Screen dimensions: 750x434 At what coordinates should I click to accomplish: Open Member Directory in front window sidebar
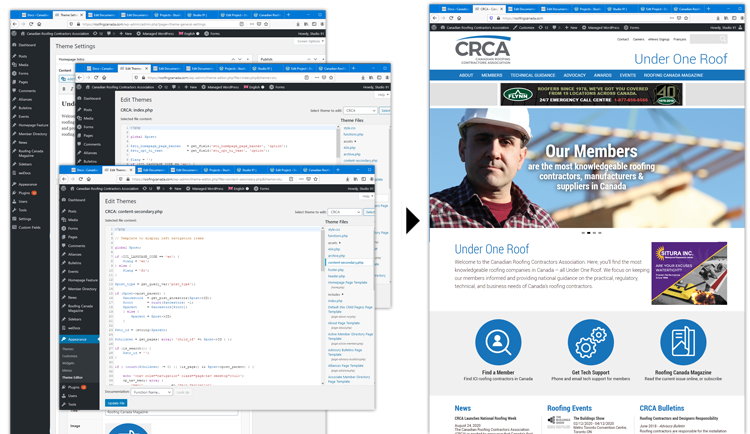(x=79, y=289)
